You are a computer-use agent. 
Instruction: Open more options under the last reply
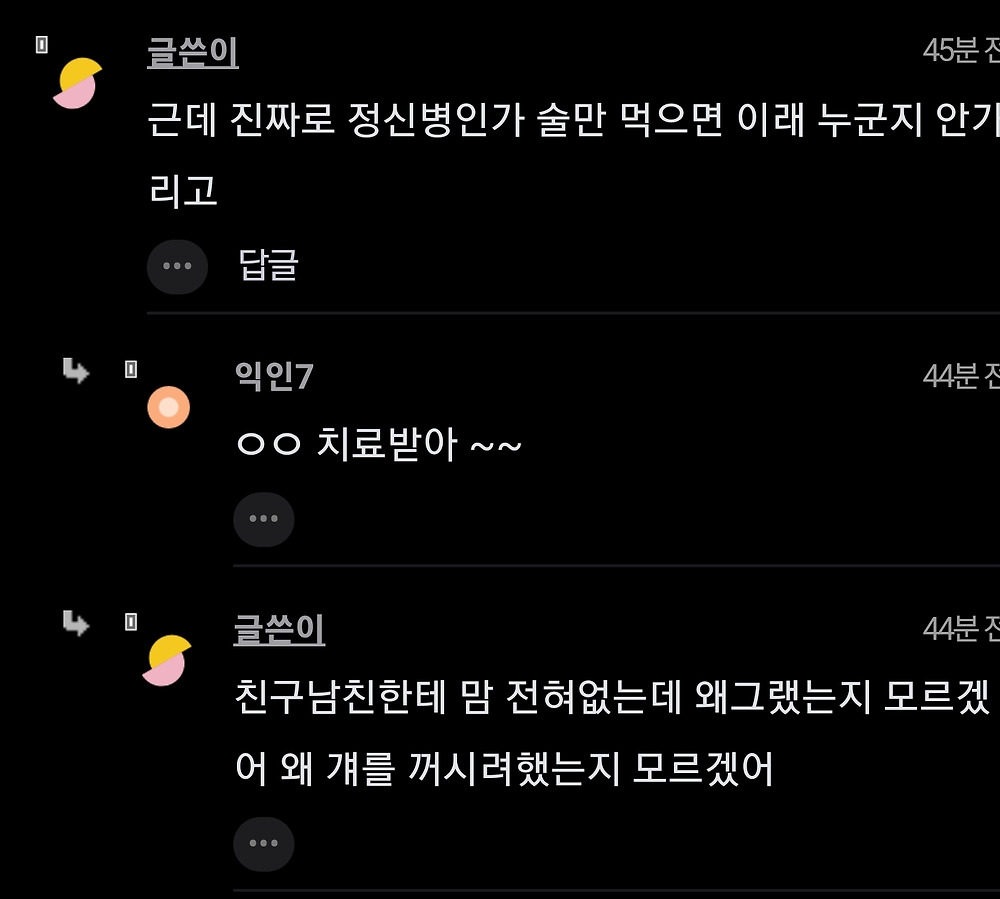(263, 843)
